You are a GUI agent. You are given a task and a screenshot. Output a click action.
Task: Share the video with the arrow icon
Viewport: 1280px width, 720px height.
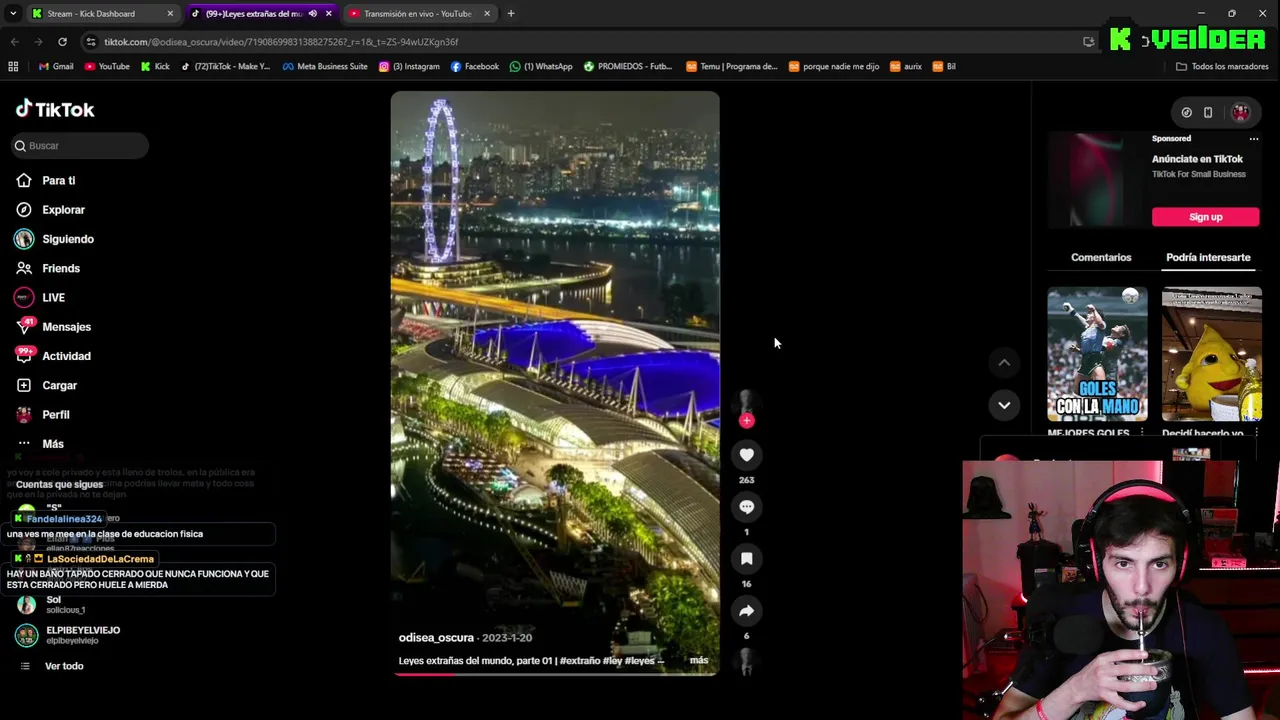coord(746,611)
